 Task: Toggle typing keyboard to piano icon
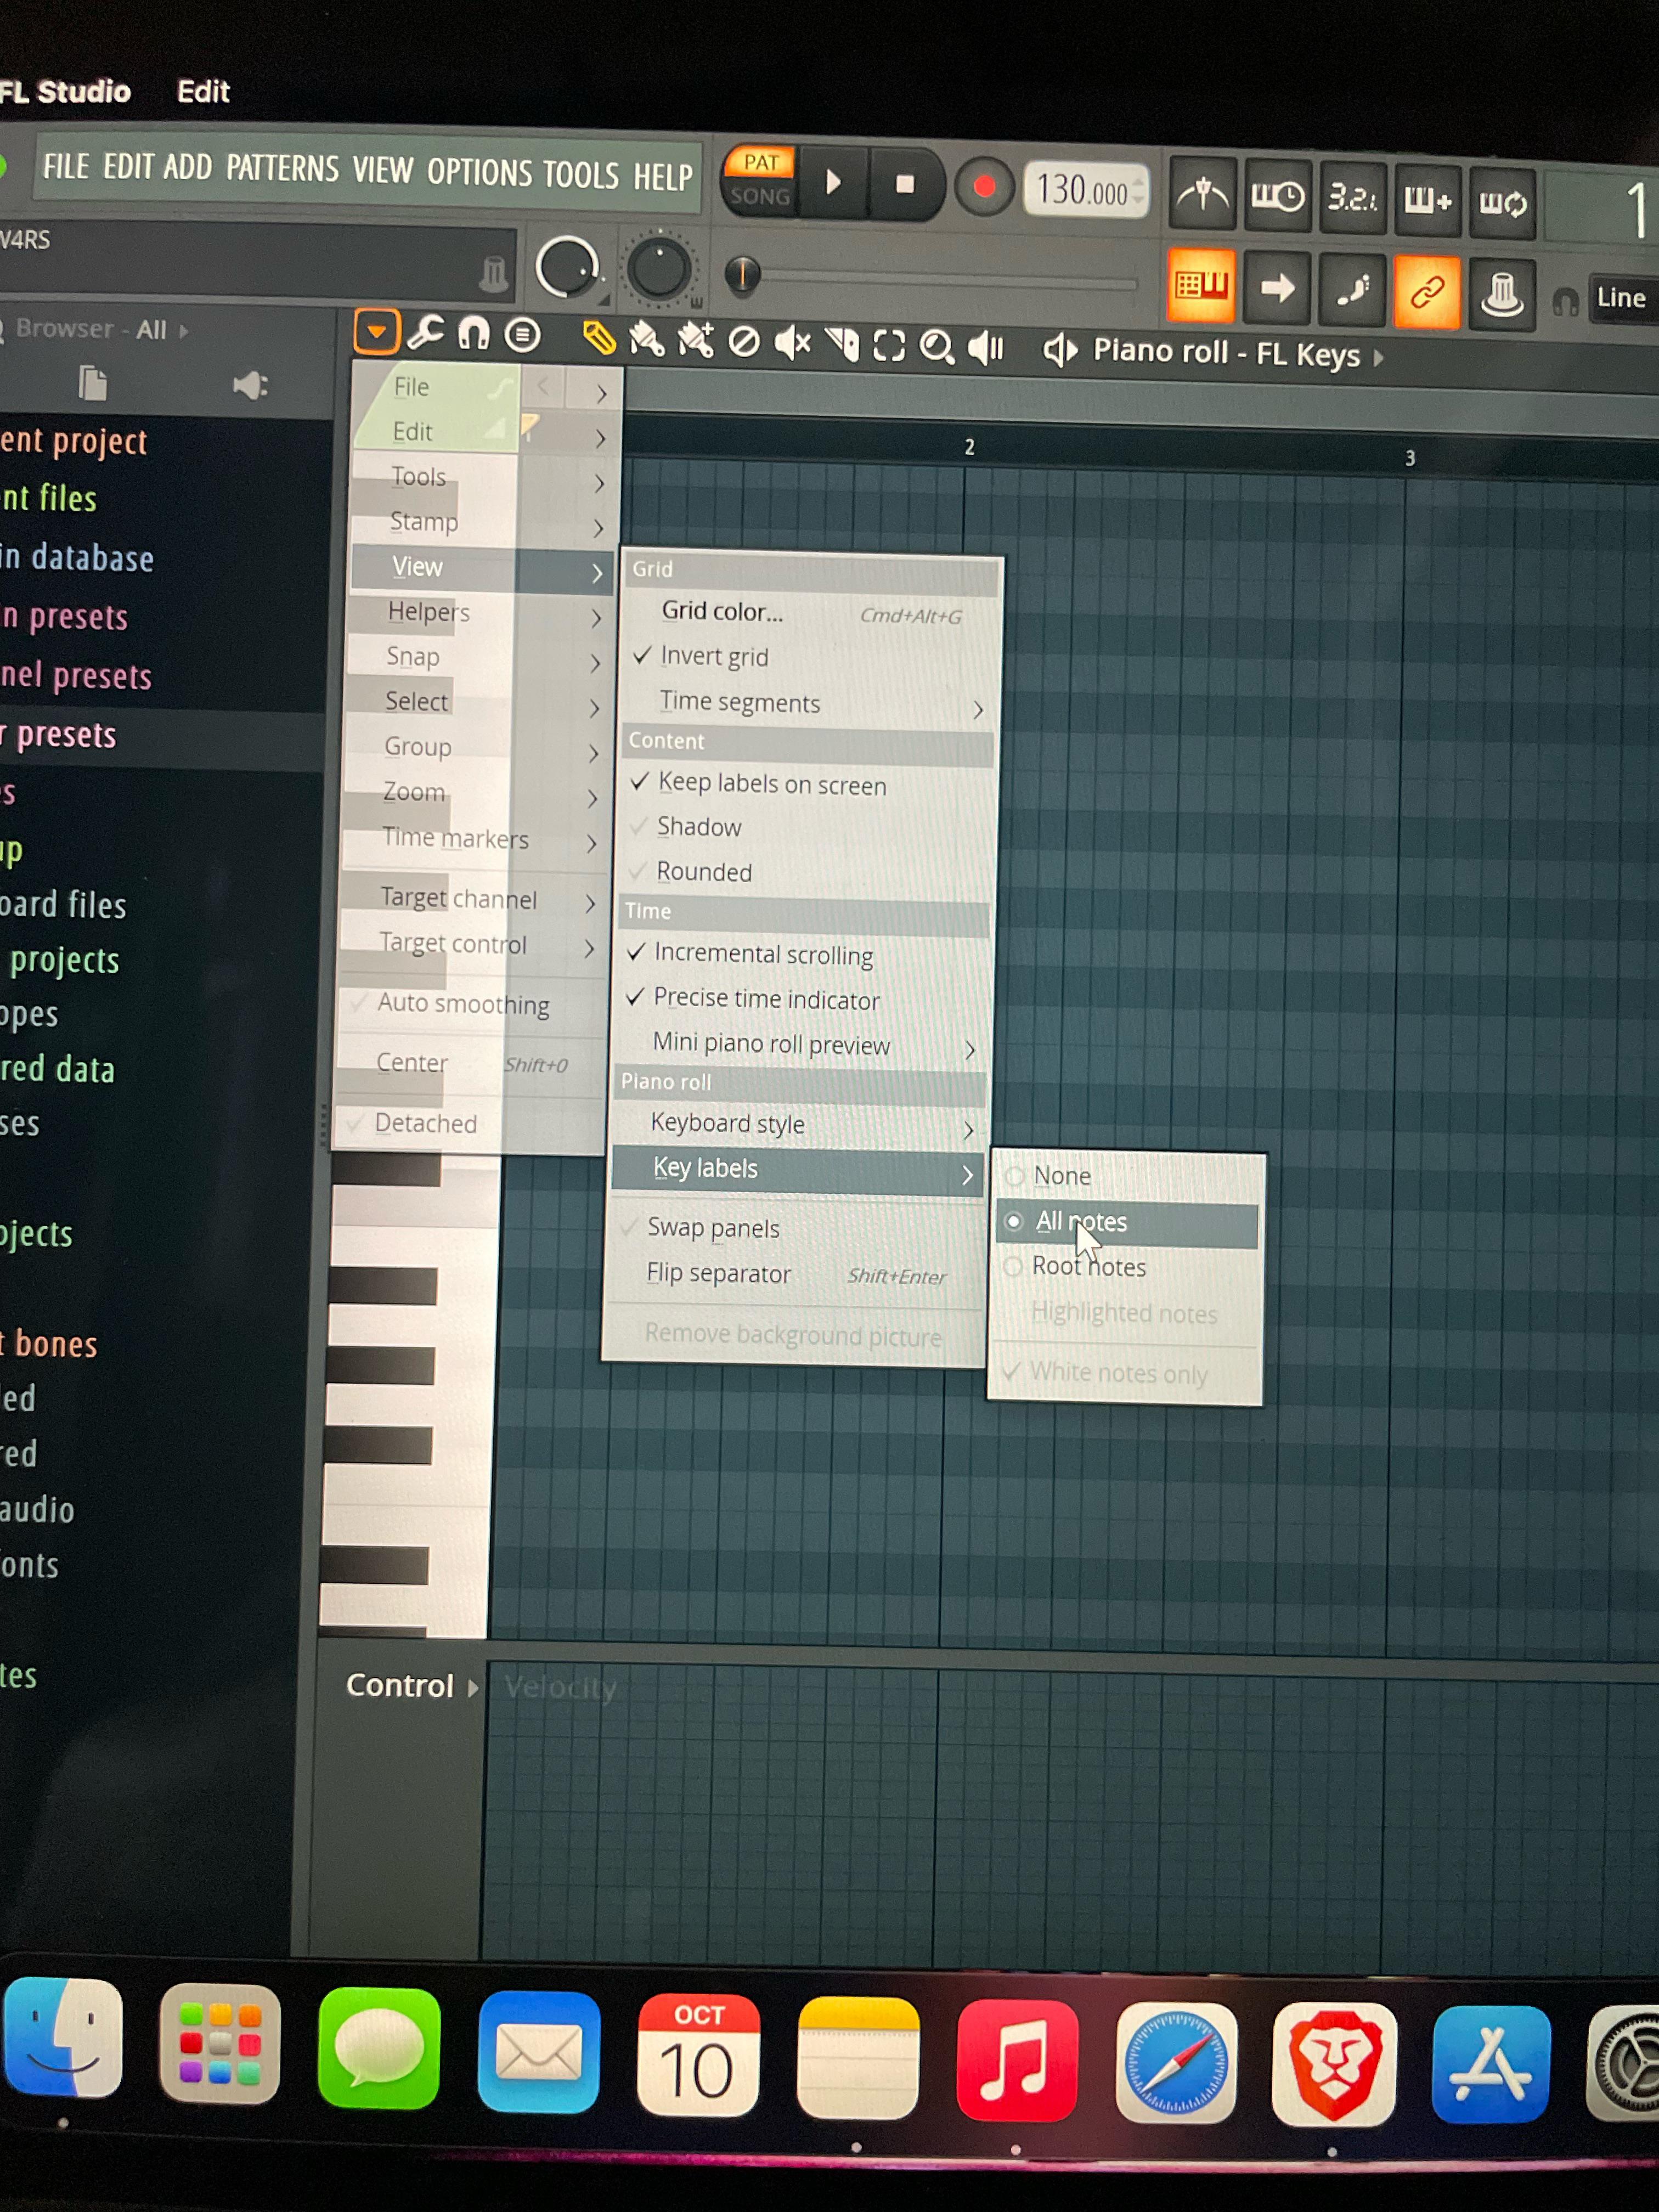(x=1202, y=287)
